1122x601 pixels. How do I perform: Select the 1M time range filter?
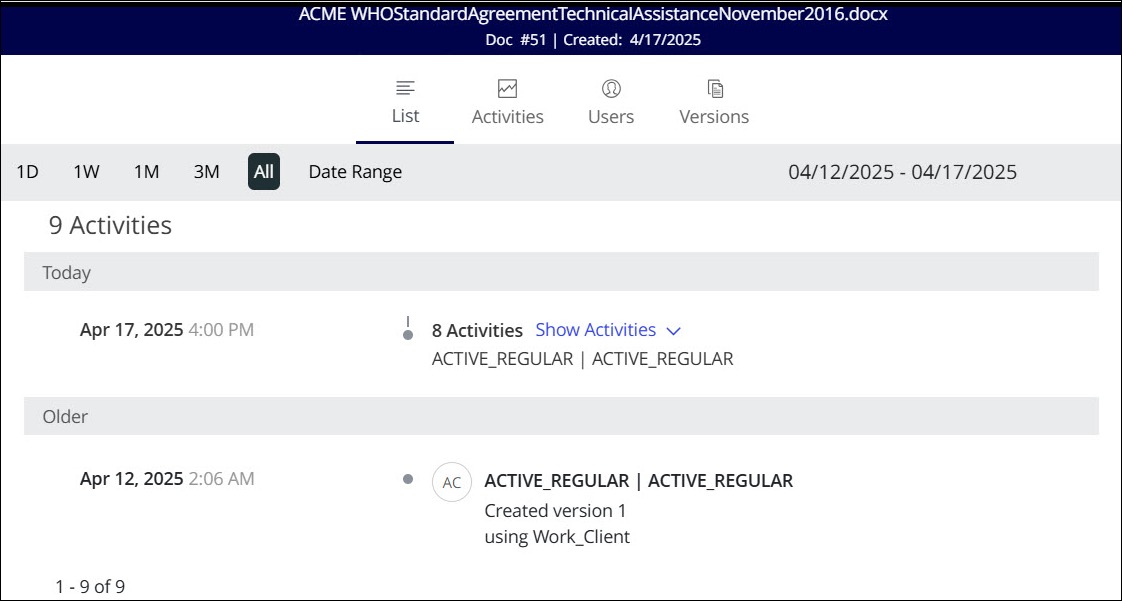tap(146, 172)
